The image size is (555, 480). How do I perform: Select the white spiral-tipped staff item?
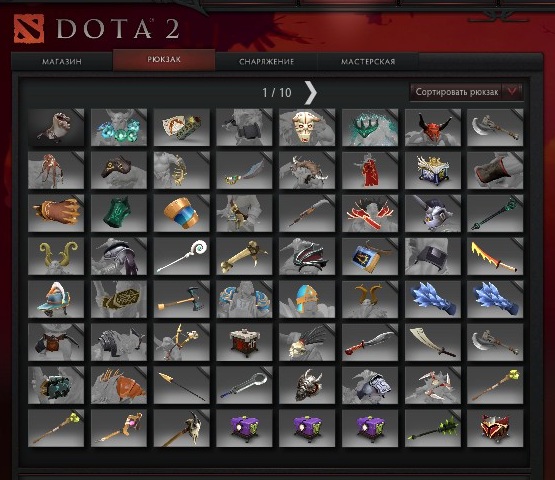(182, 256)
